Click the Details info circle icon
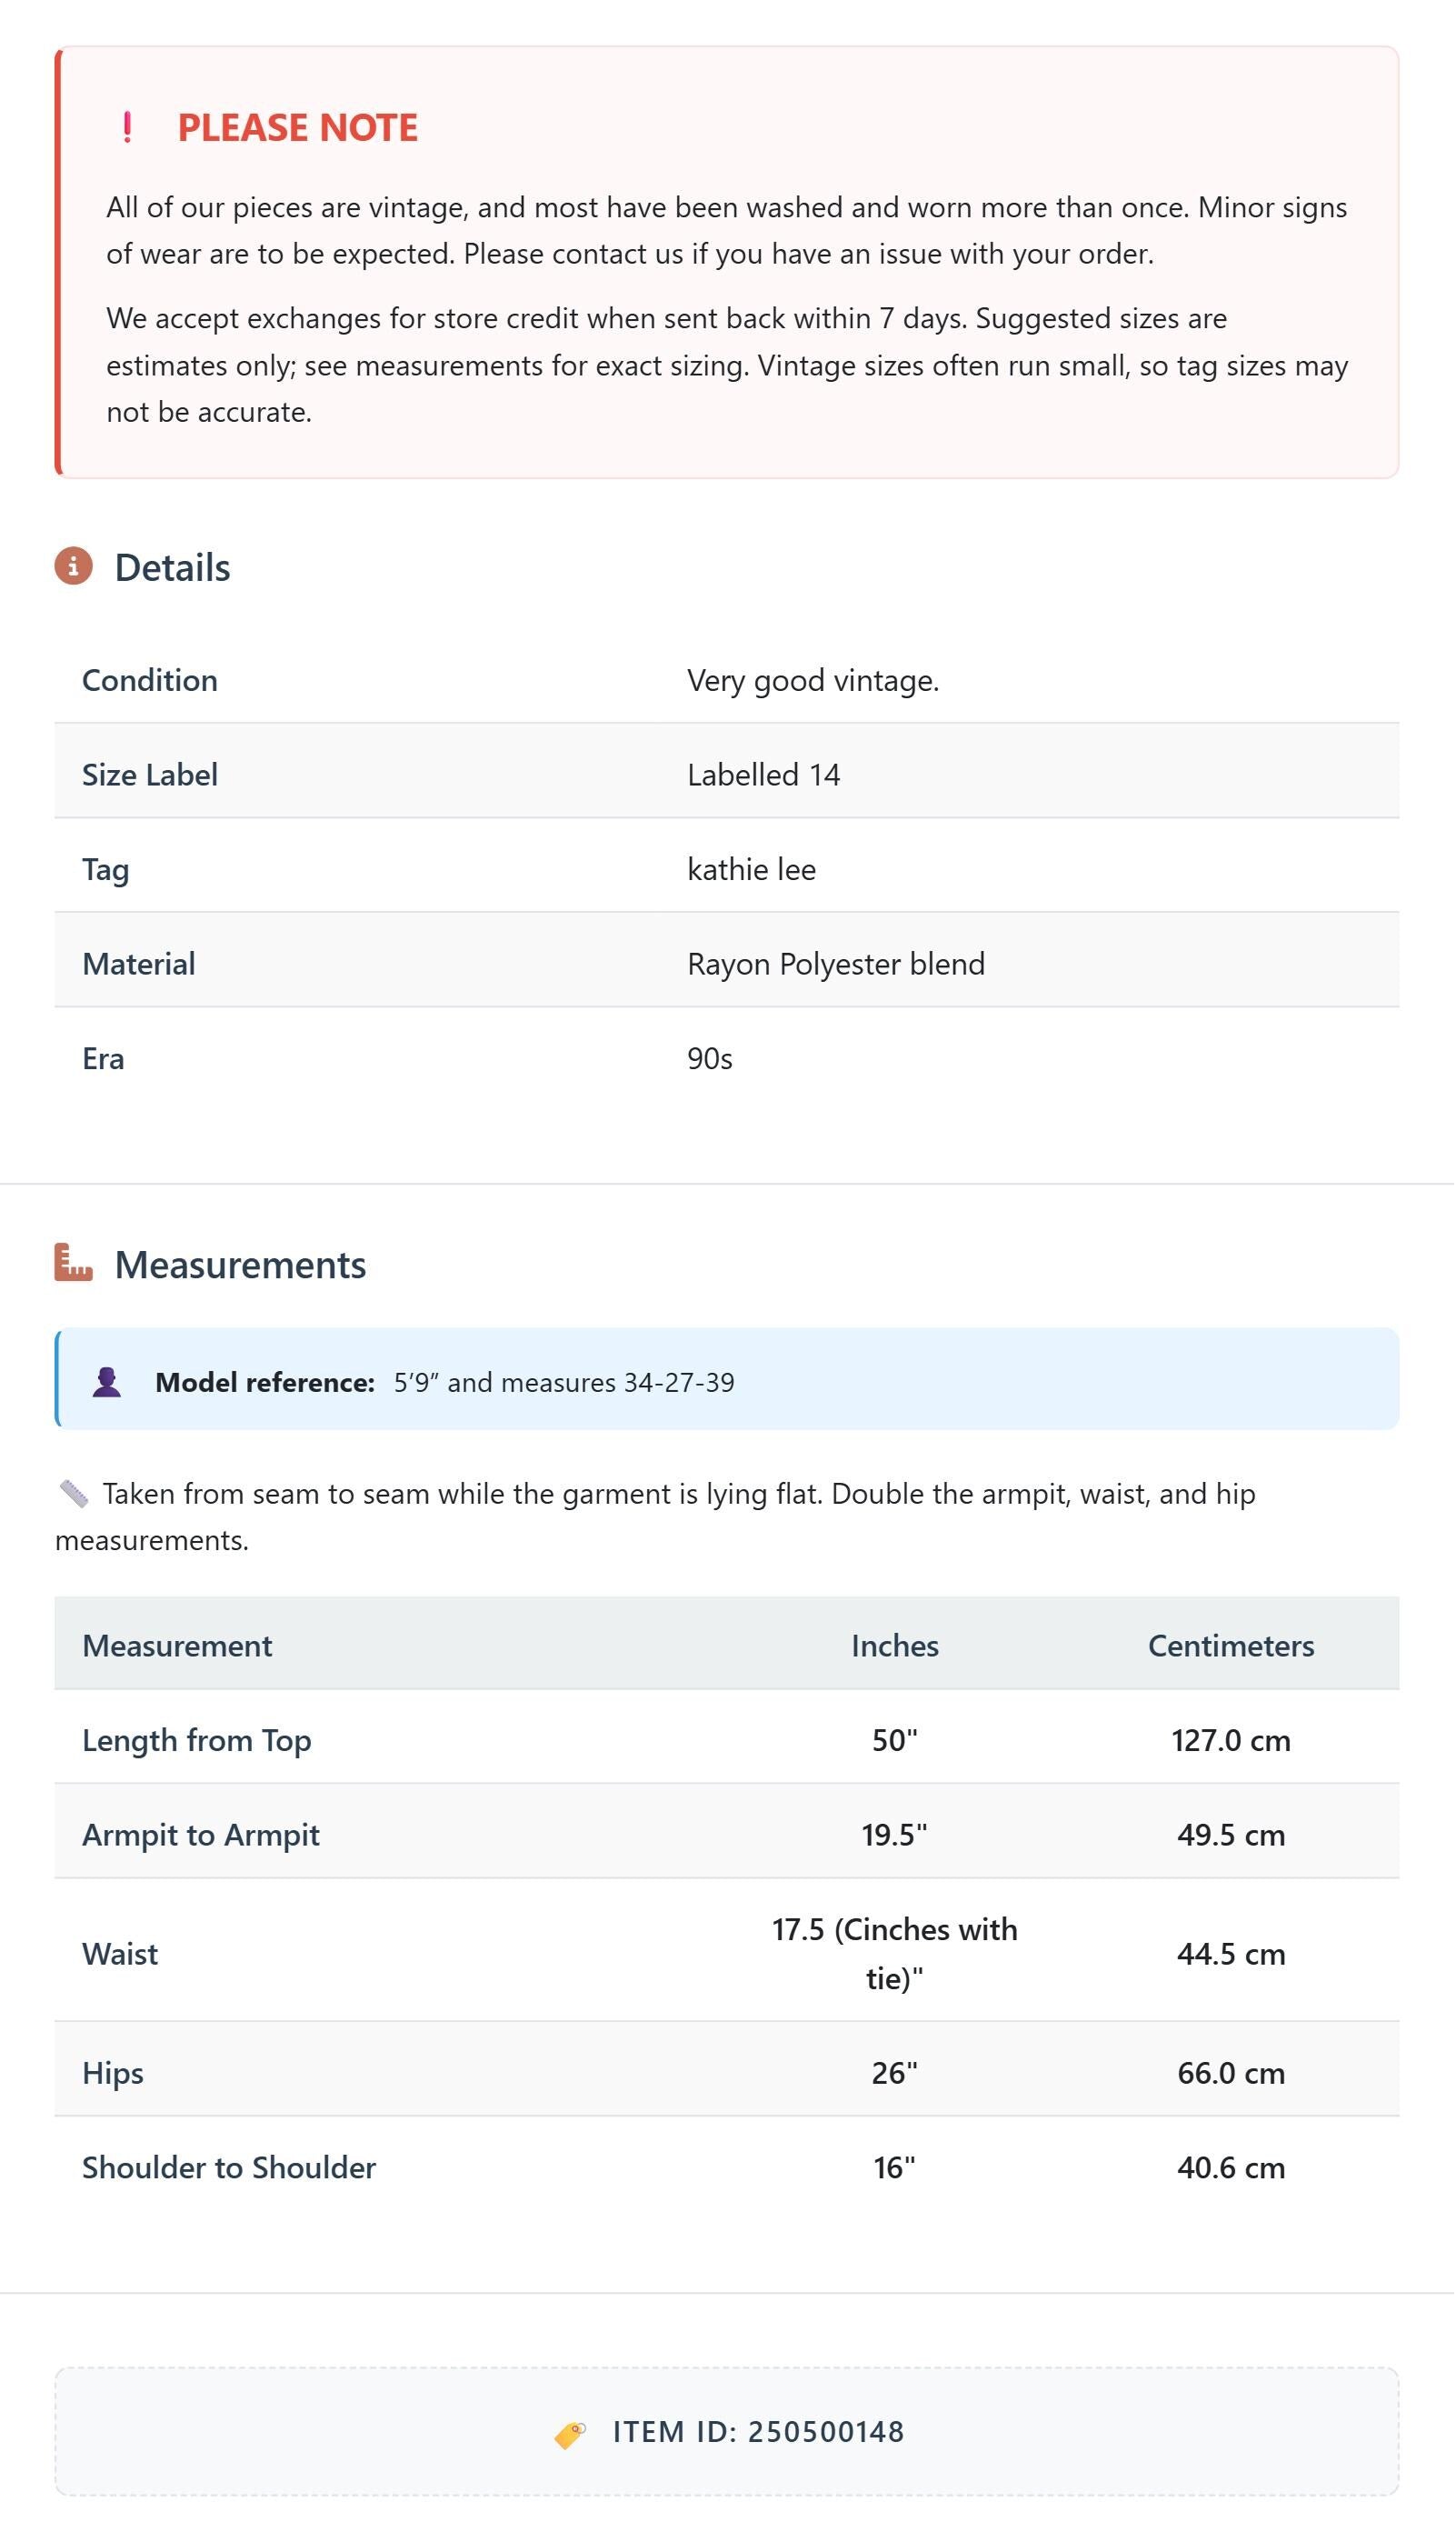This screenshot has width=1456, height=2542. (73, 566)
